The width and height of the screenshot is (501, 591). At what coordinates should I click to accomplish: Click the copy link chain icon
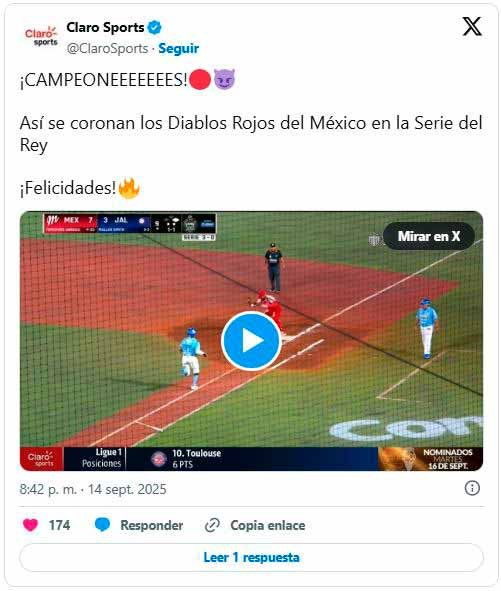point(212,525)
